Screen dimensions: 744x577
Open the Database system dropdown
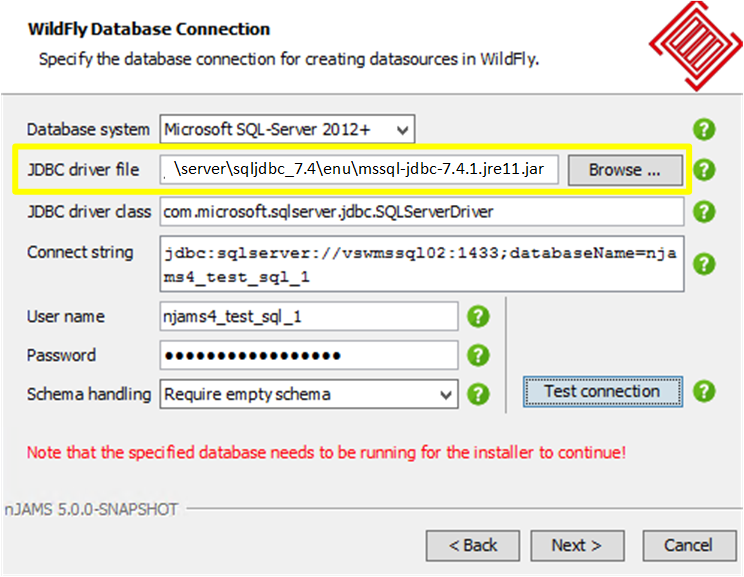pyautogui.click(x=288, y=129)
